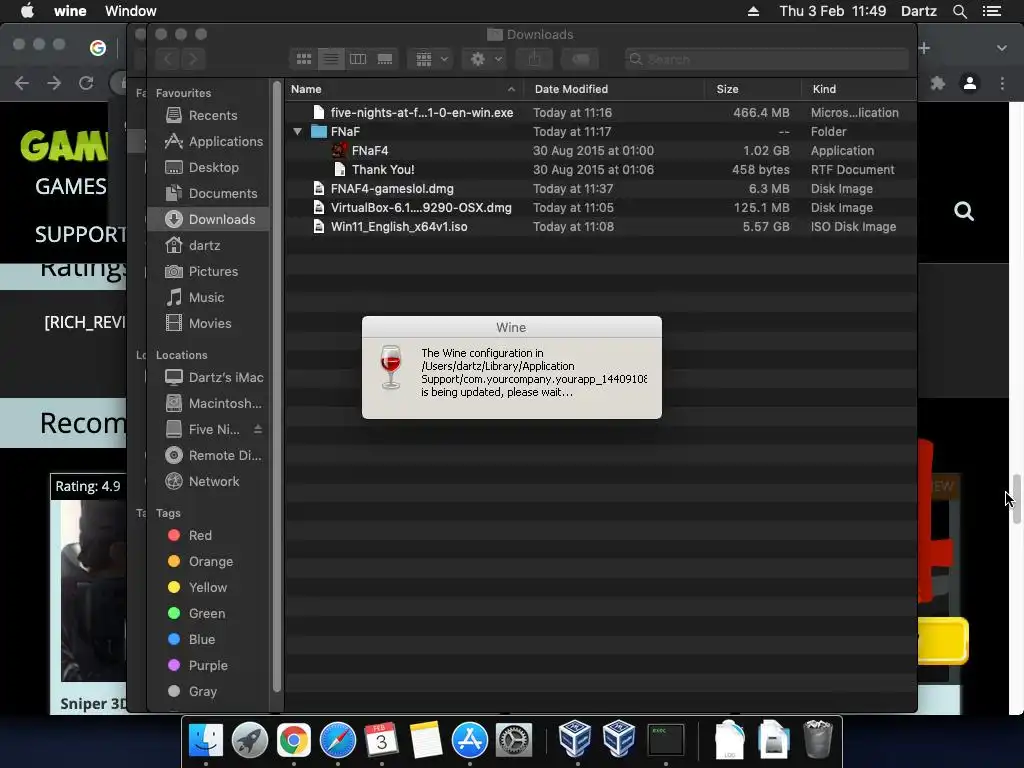The width and height of the screenshot is (1024, 768).
Task: Click the Chrome page vertical scrollbar
Action: coord(1017,499)
